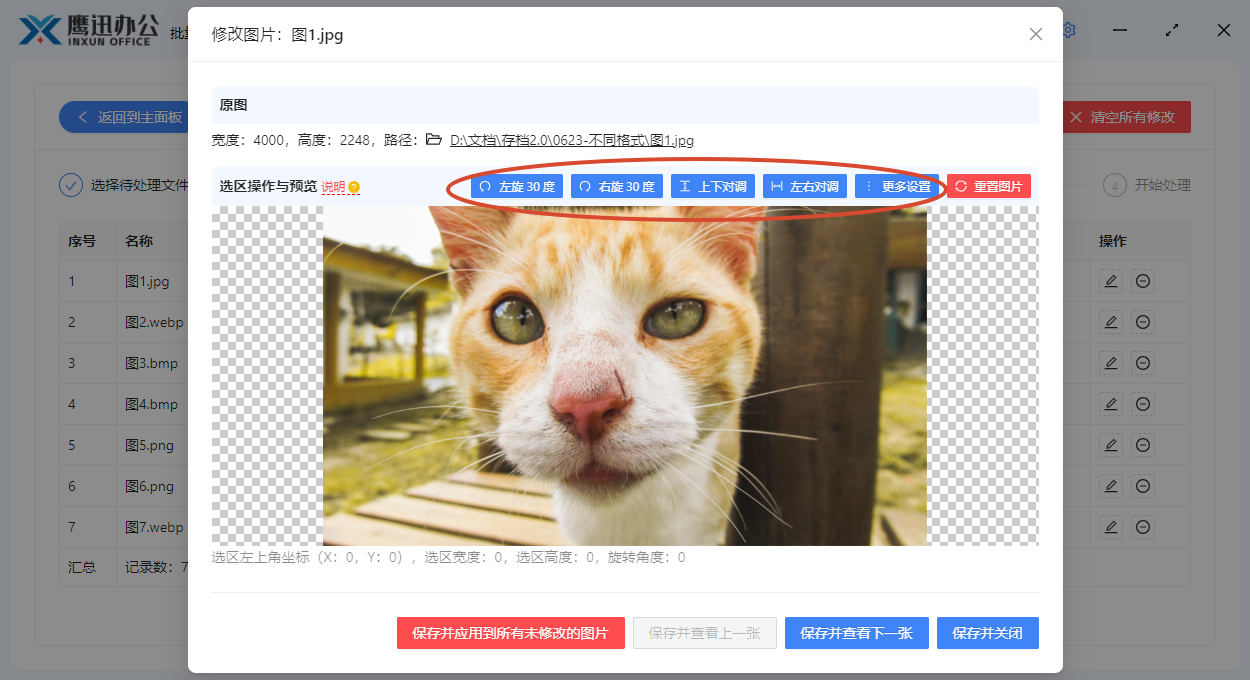Flip image horizontally with 左右对调

805,186
